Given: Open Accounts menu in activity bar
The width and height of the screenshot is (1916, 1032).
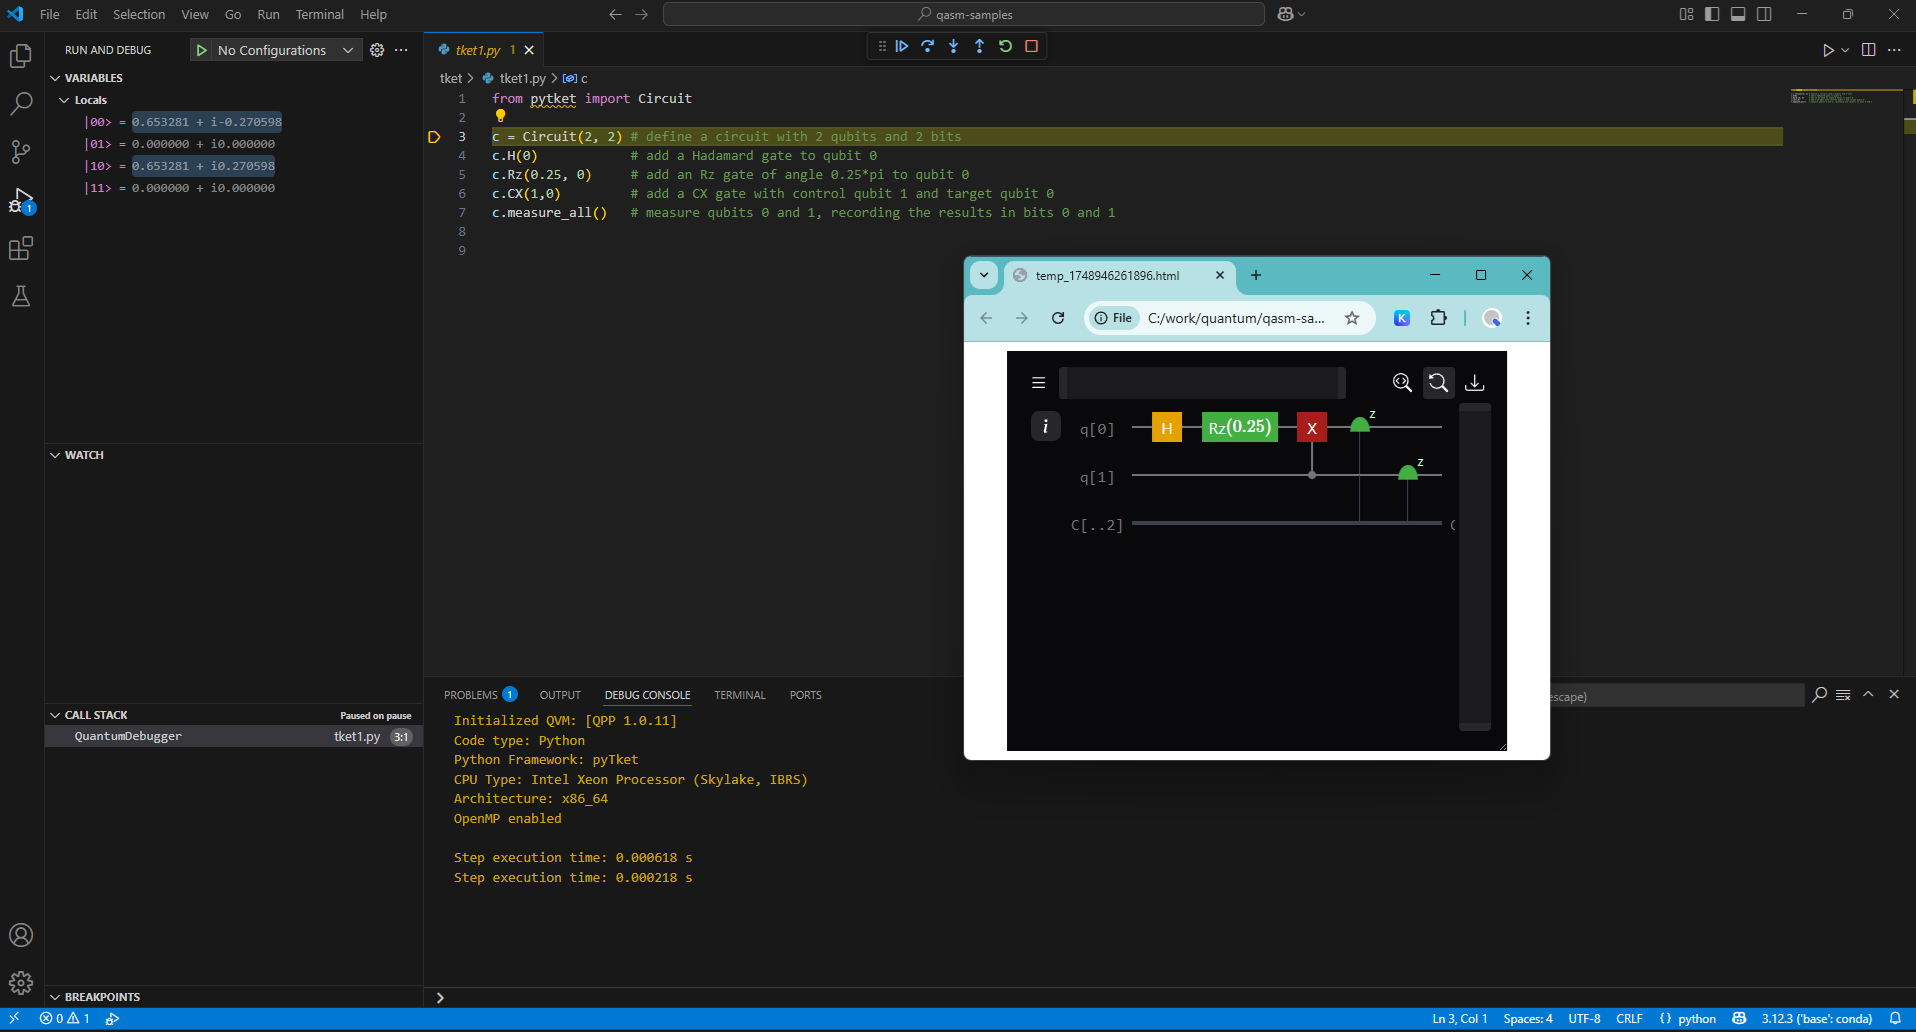Looking at the screenshot, I should tap(21, 935).
